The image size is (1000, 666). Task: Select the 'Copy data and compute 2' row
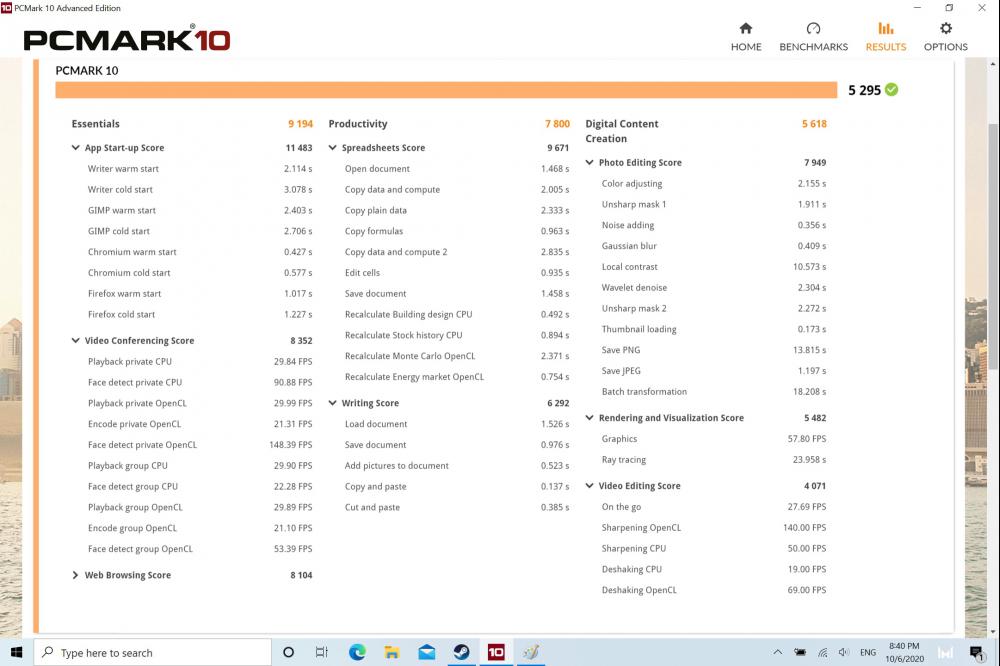(x=457, y=252)
